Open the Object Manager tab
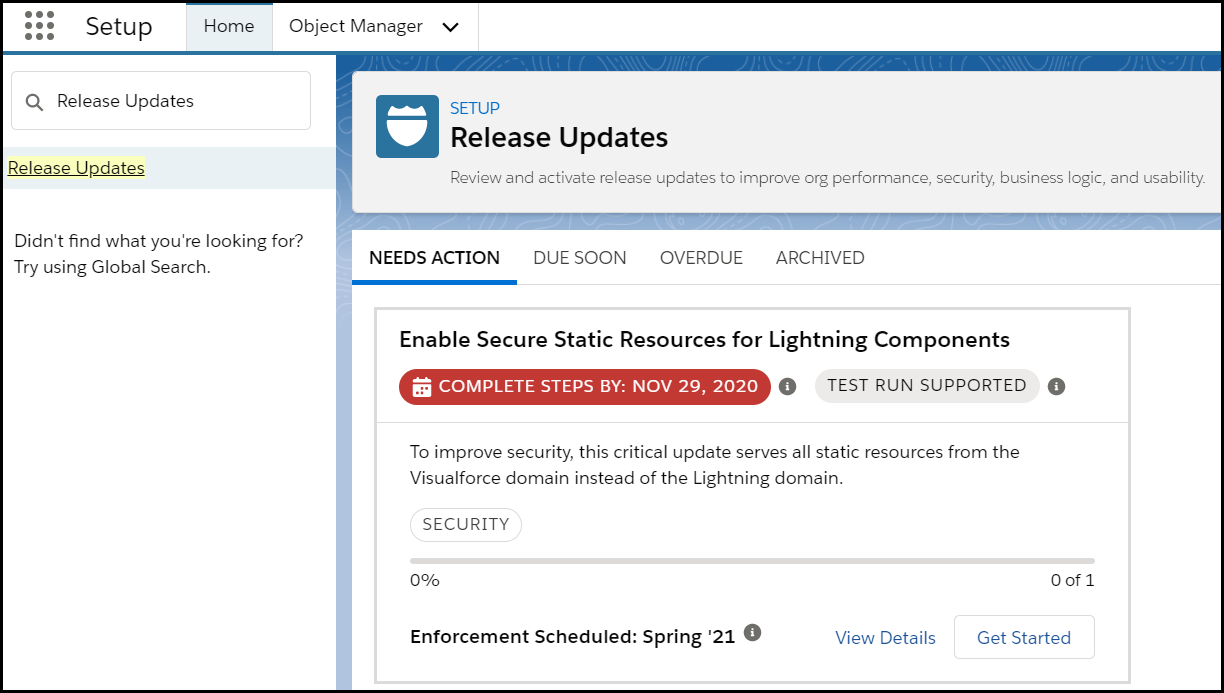The image size is (1224, 693). (356, 27)
